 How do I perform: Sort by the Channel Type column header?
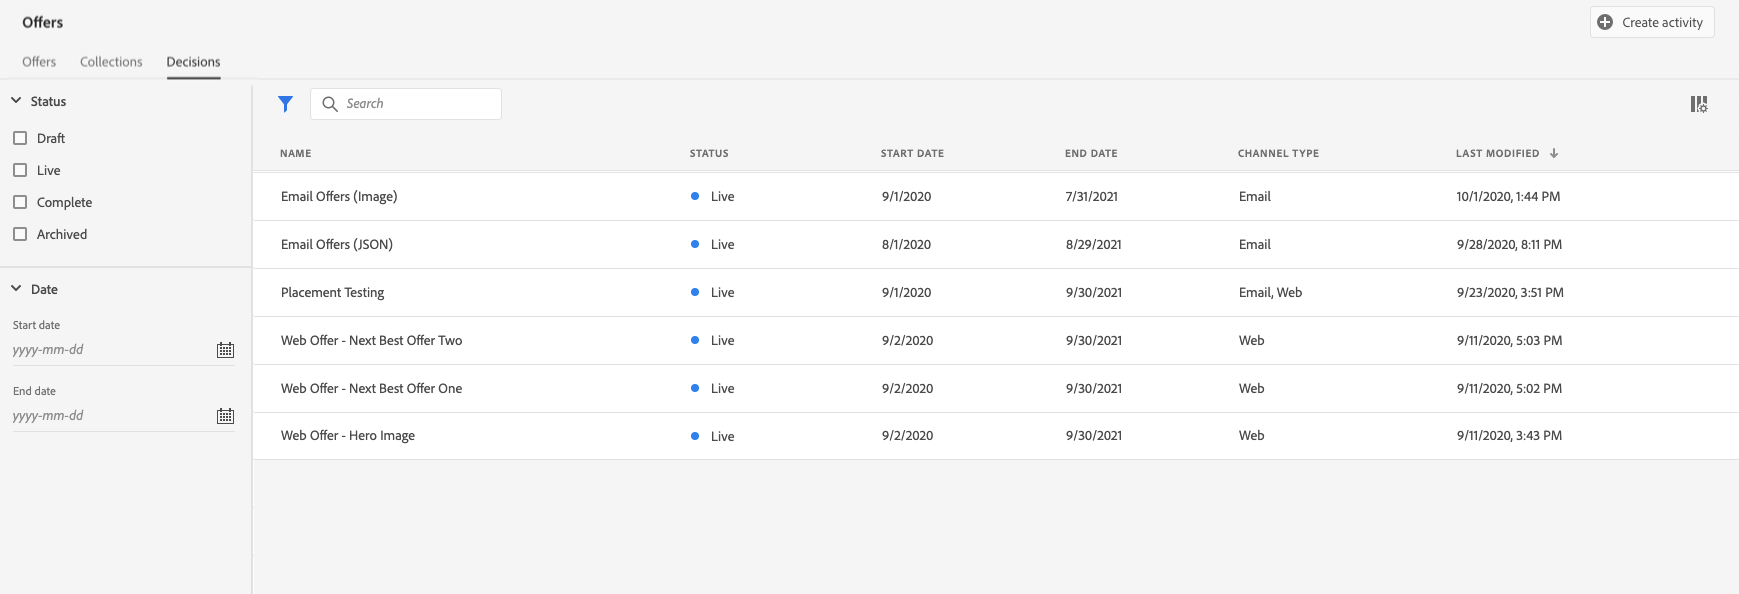click(1278, 153)
